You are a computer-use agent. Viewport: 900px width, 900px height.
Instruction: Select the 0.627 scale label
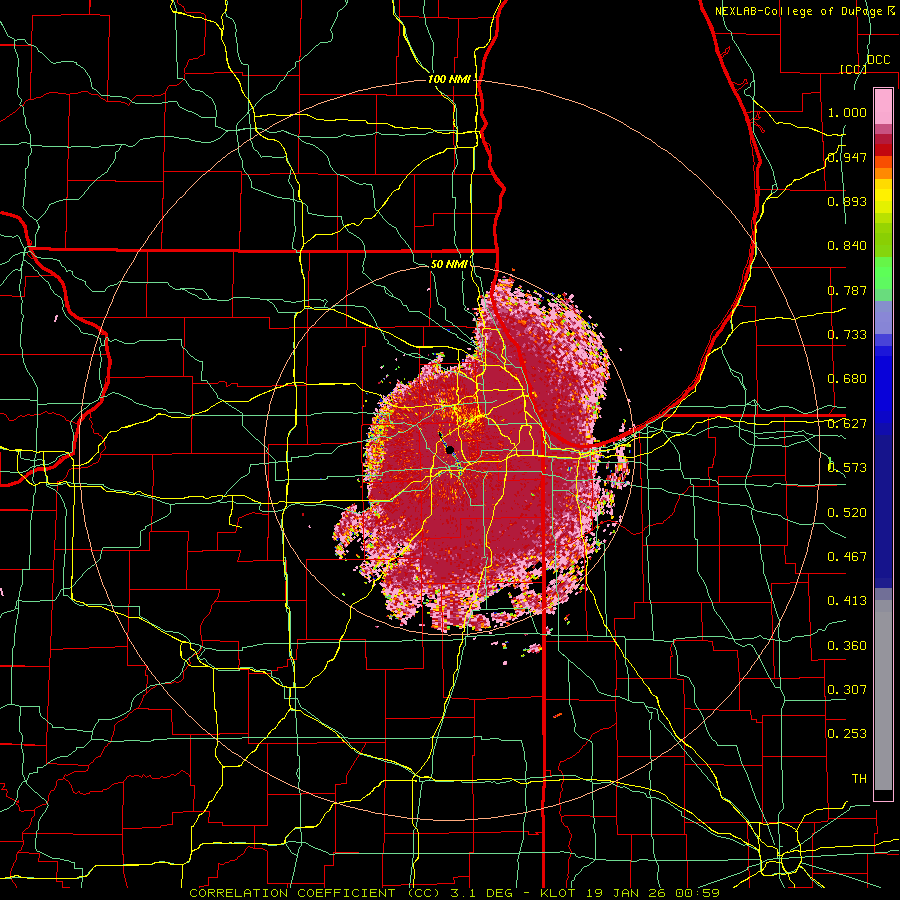click(x=847, y=424)
